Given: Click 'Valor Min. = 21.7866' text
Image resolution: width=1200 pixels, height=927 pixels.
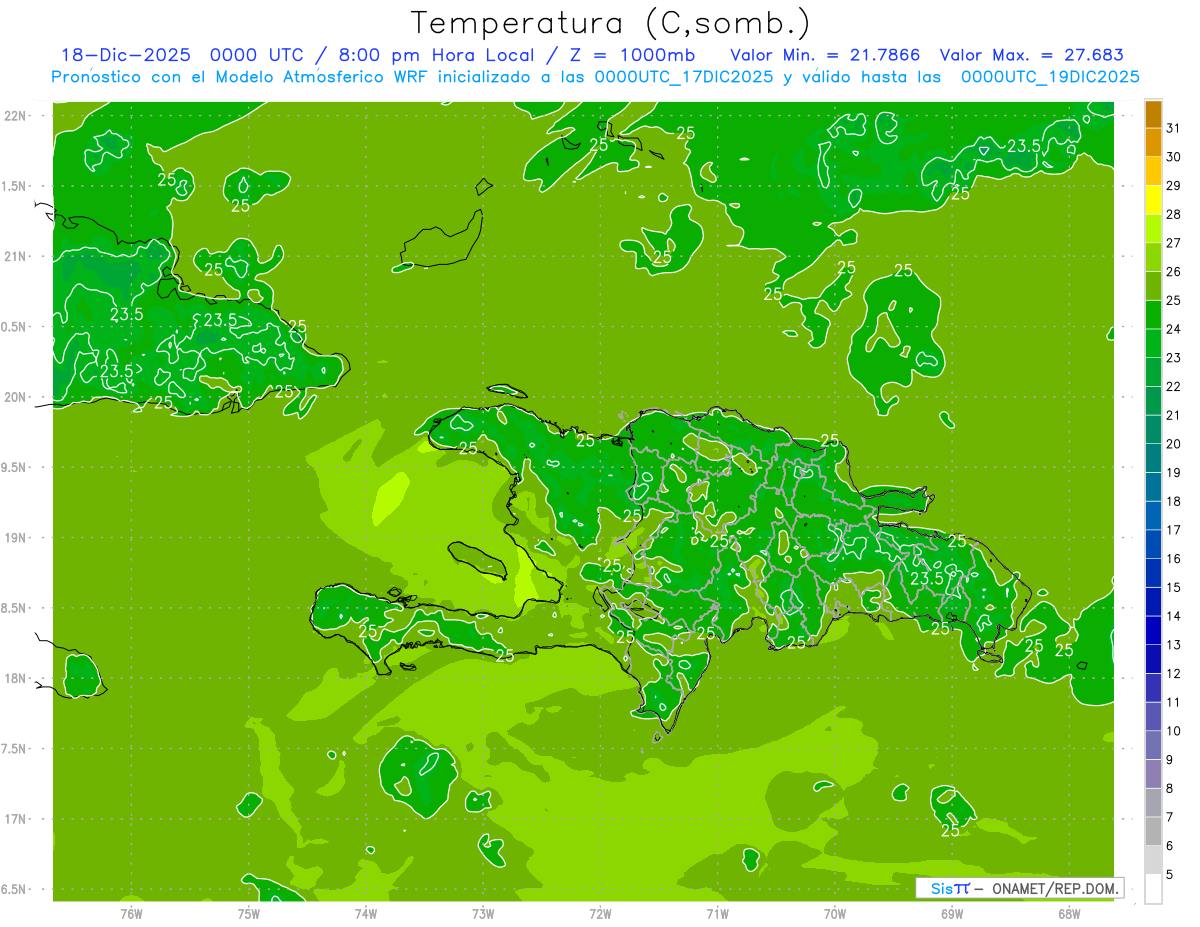Looking at the screenshot, I should tap(826, 55).
